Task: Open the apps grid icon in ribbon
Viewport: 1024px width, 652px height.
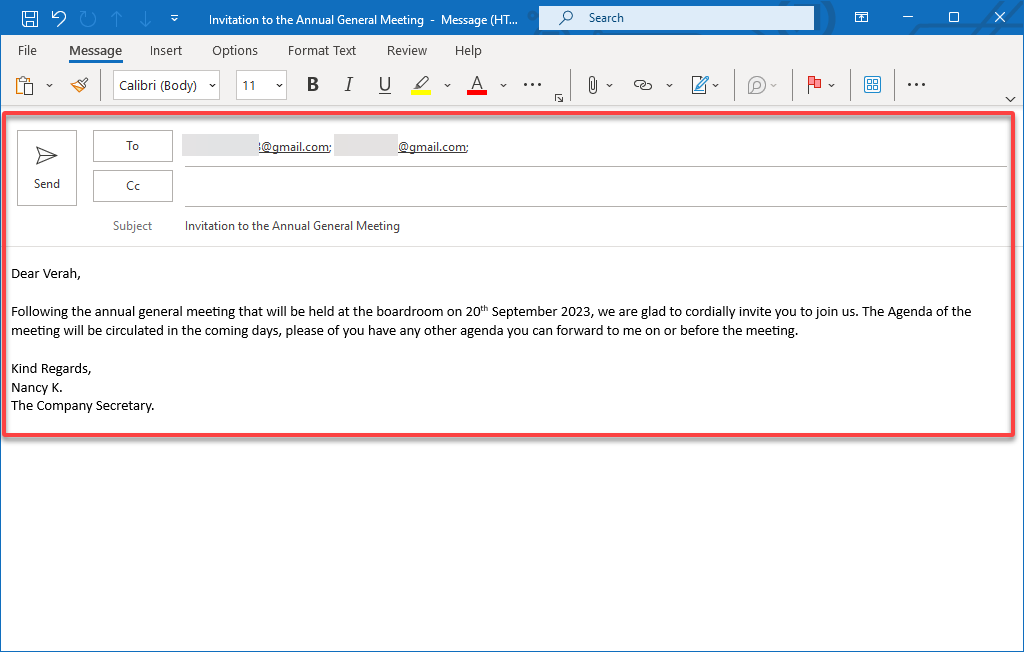Action: (x=872, y=84)
